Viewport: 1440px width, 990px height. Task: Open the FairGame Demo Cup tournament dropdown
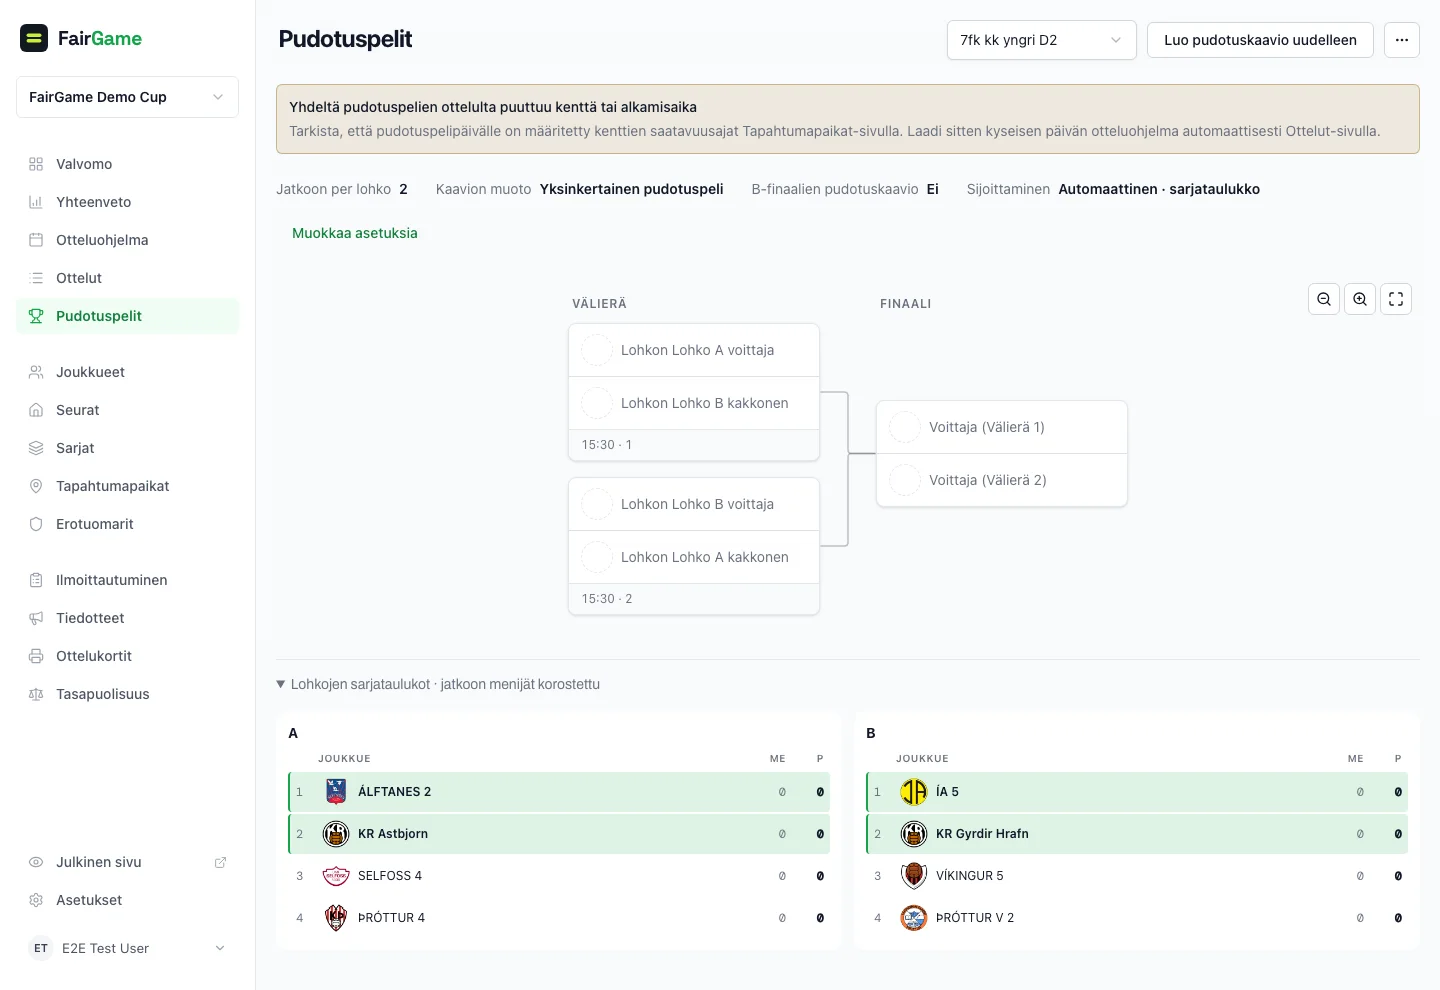tap(127, 97)
